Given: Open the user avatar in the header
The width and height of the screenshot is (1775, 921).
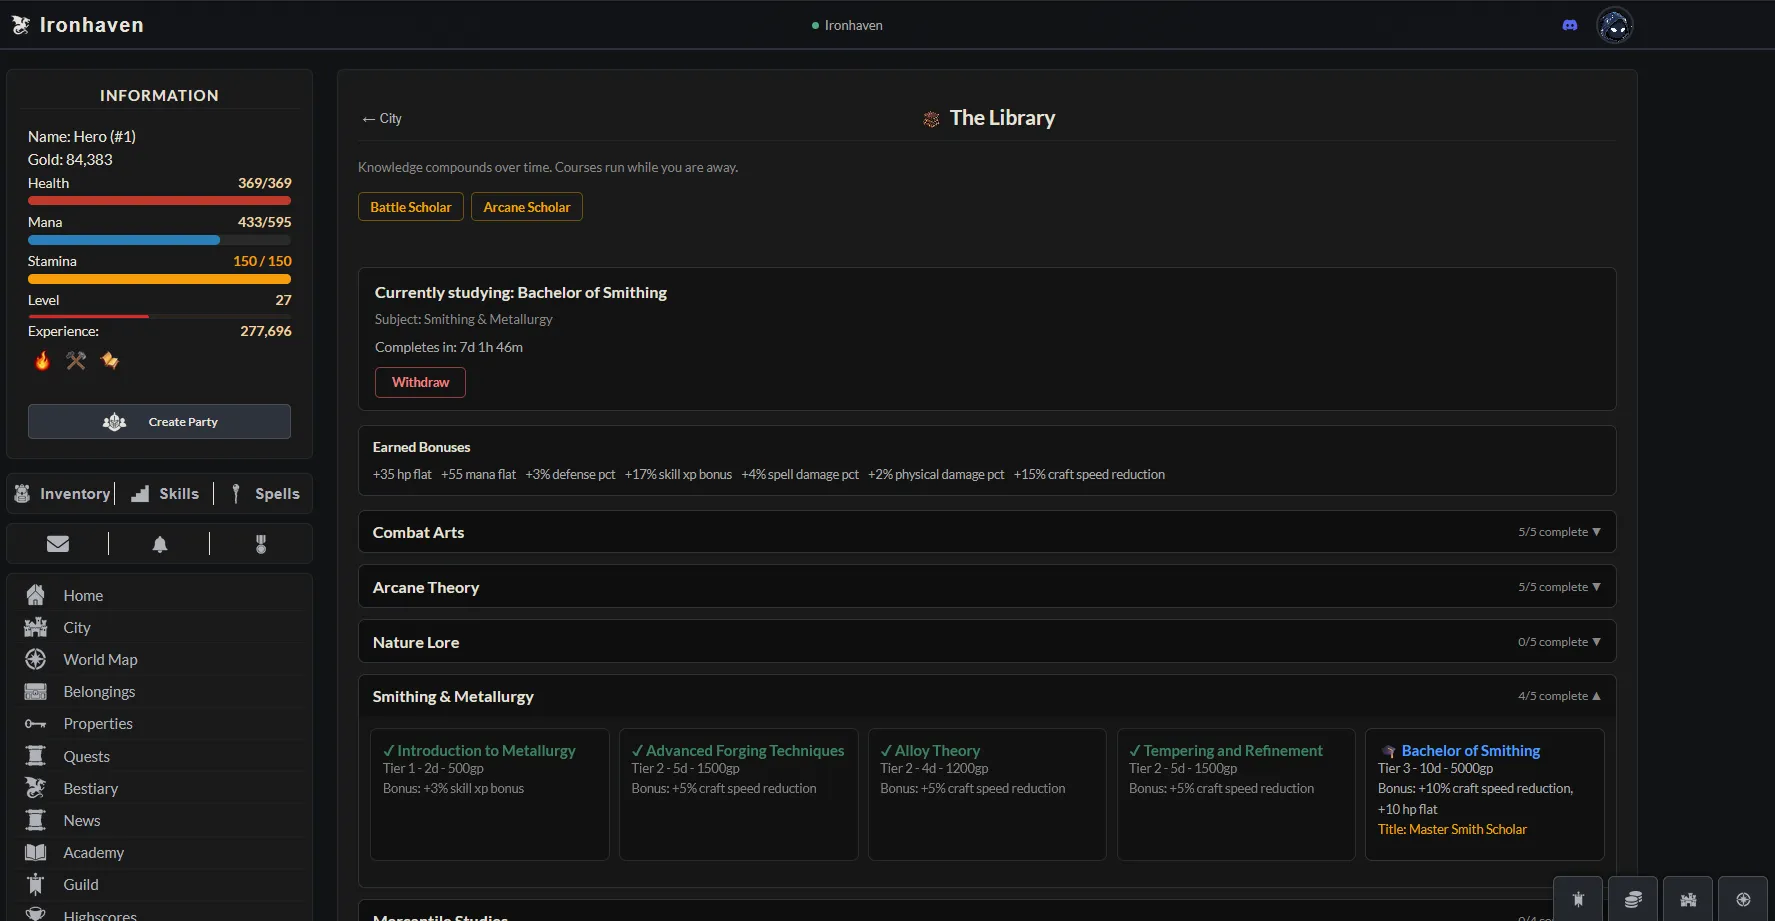Looking at the screenshot, I should tap(1615, 25).
